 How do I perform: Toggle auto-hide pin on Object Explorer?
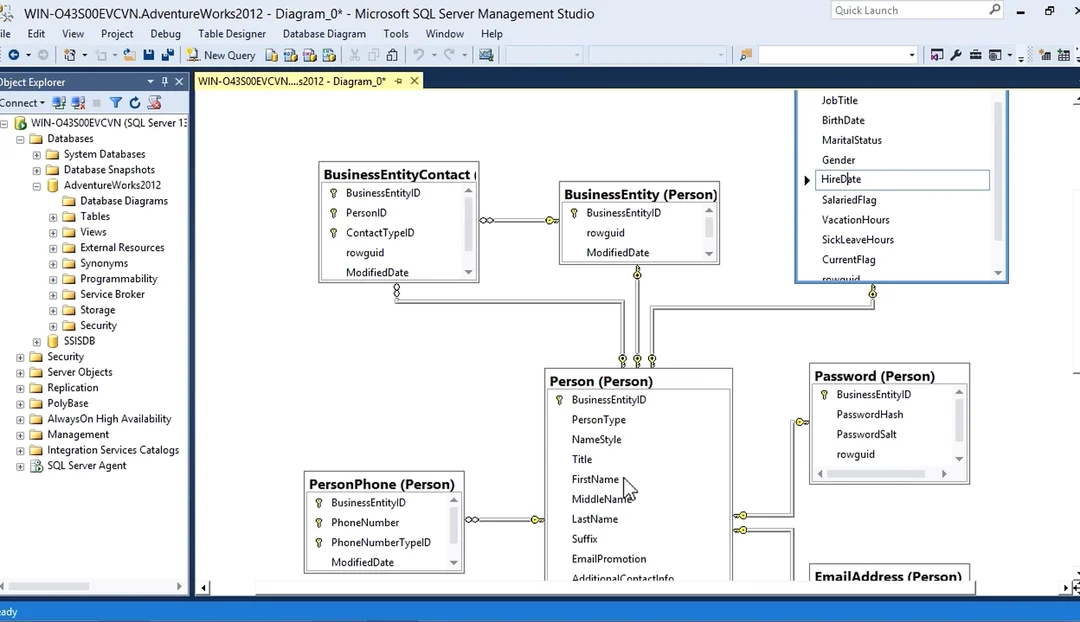(x=165, y=81)
